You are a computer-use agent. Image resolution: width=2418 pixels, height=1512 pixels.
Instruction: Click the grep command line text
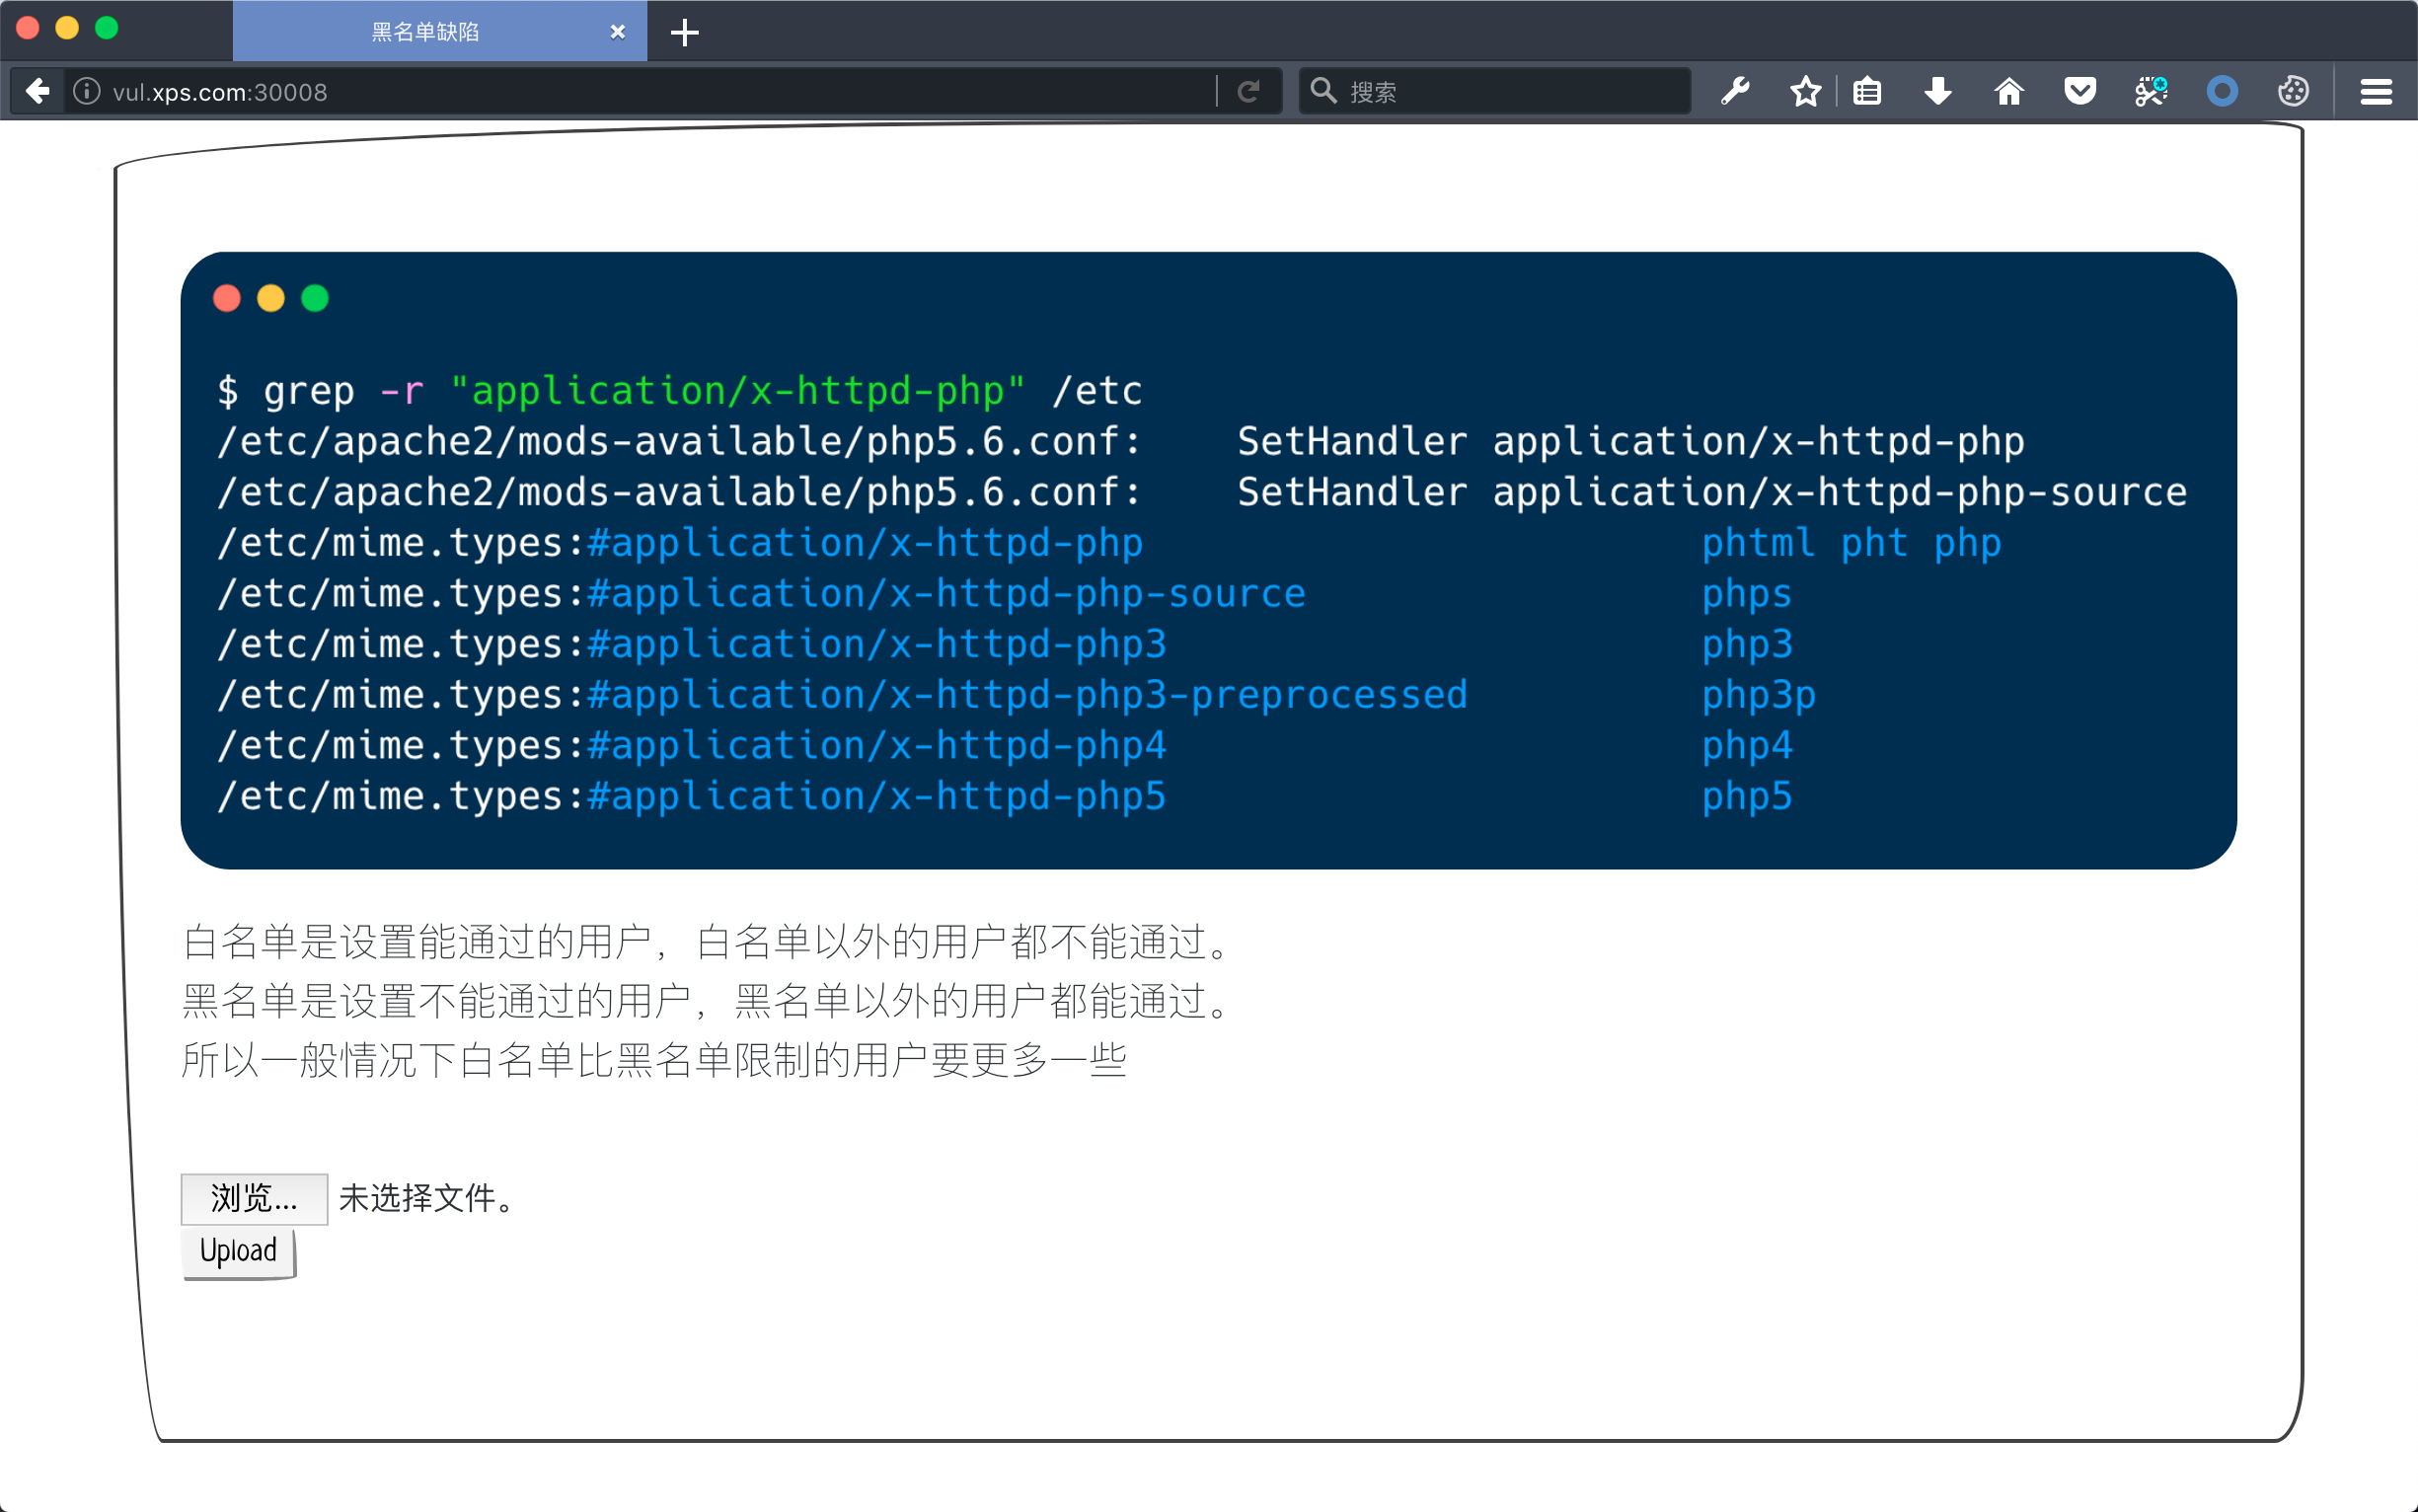pos(680,391)
